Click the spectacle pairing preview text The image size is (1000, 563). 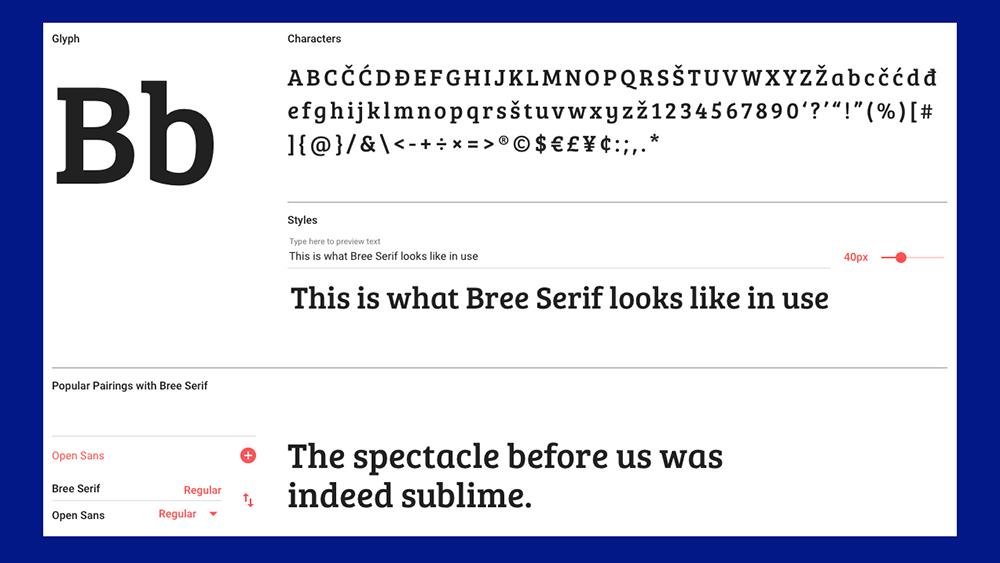pyautogui.click(x=505, y=476)
